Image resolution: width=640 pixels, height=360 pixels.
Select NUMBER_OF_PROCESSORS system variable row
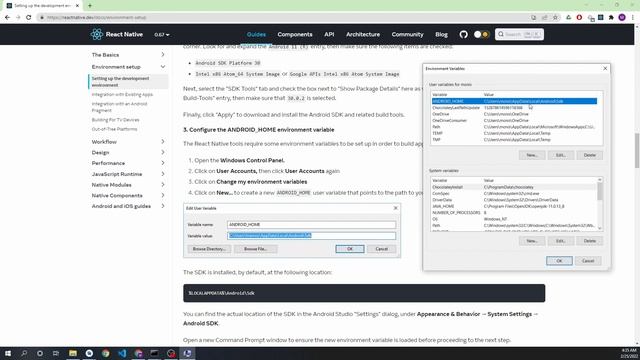[514, 213]
